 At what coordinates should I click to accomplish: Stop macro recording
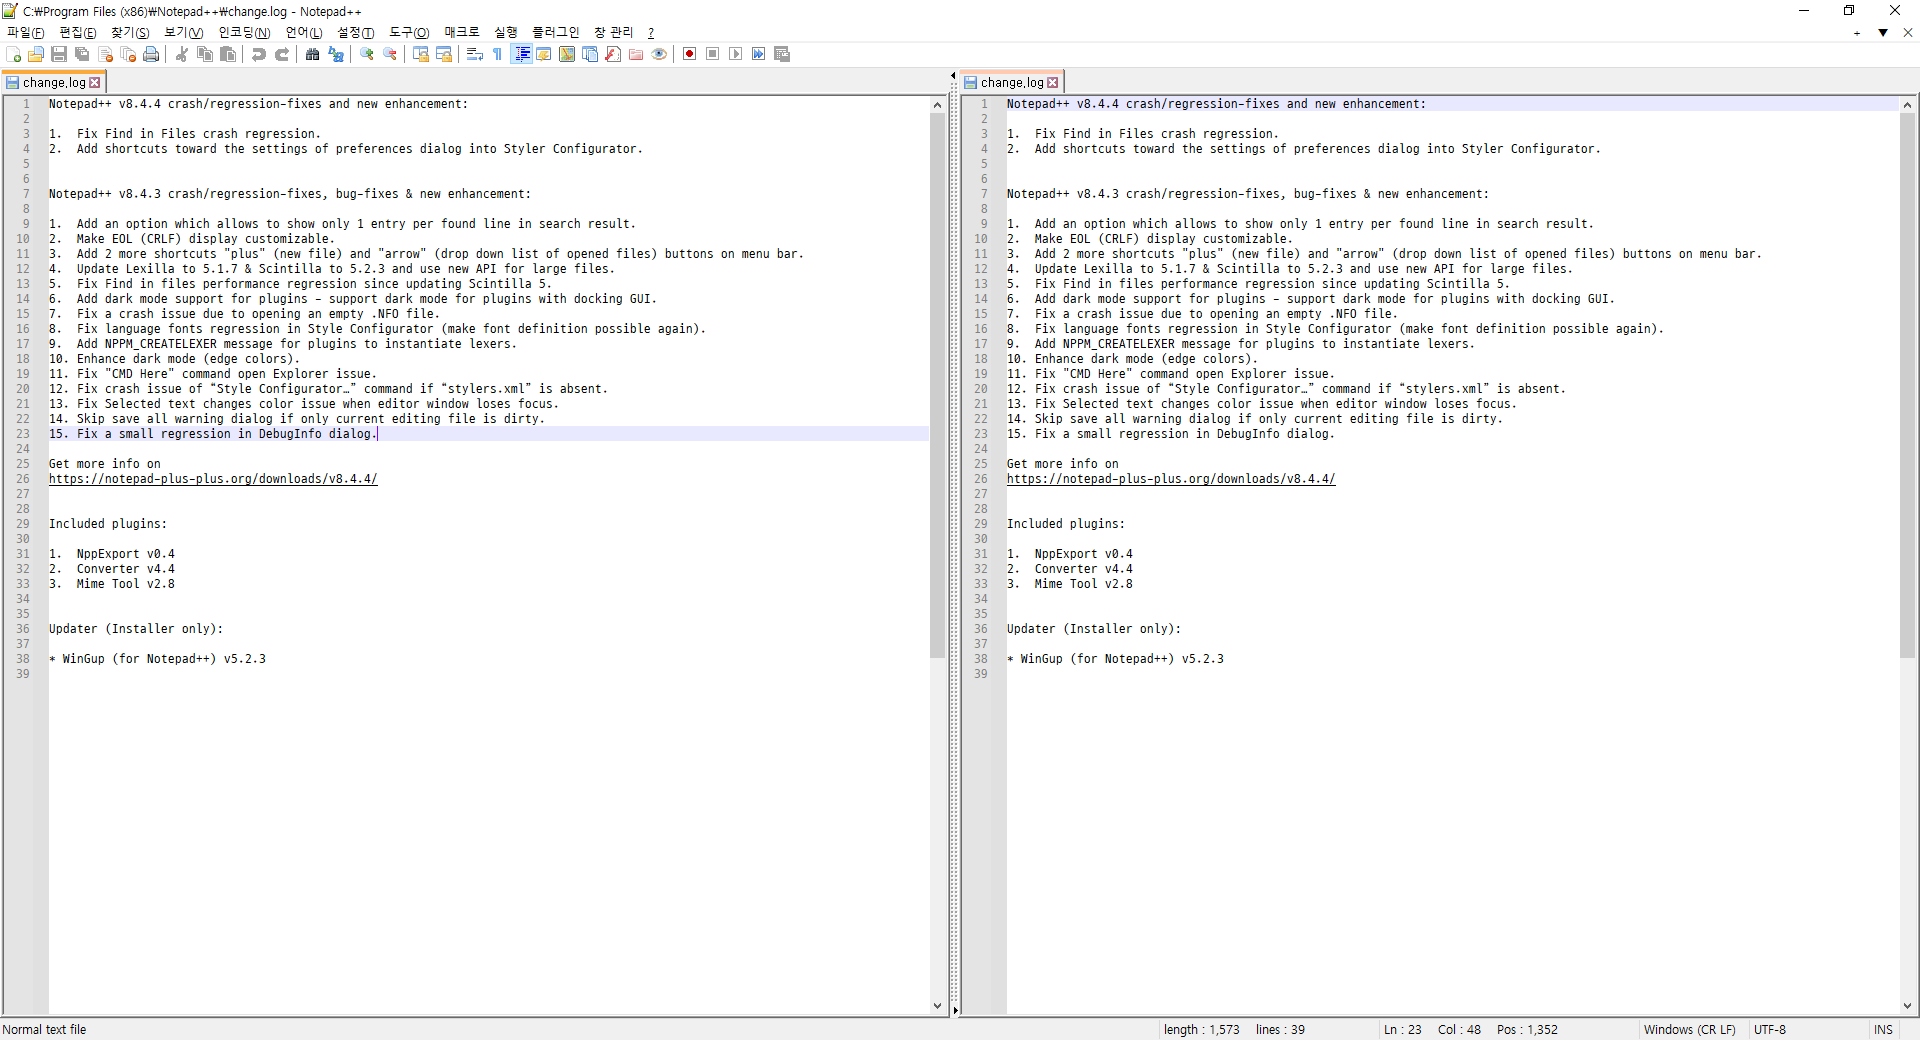click(713, 54)
